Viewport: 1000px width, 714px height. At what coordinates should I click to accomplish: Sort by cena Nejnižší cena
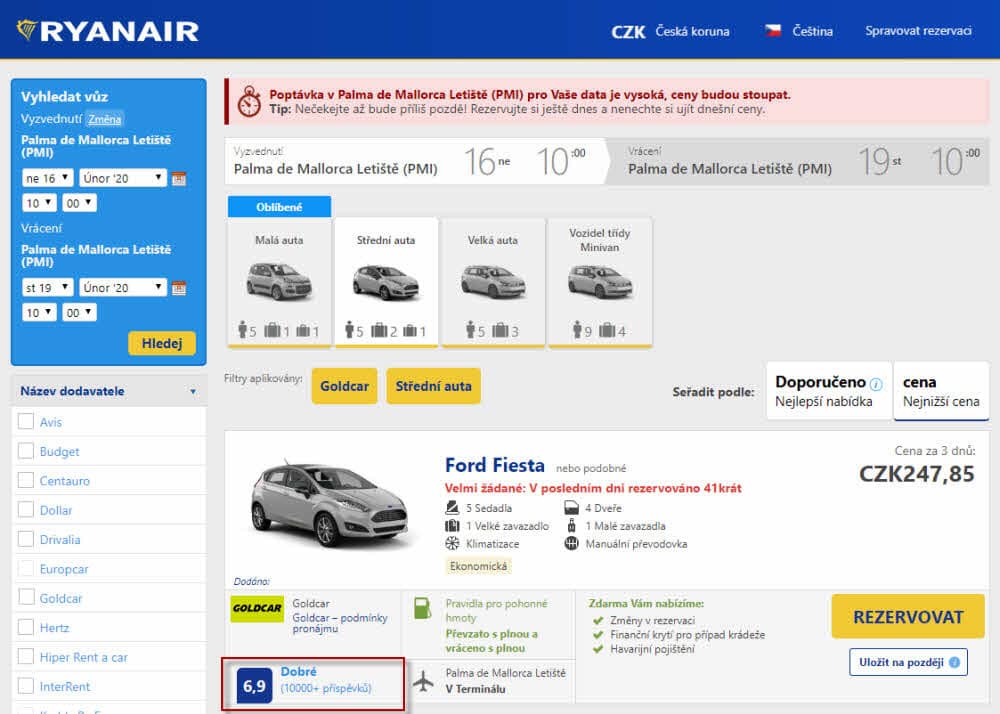click(941, 391)
